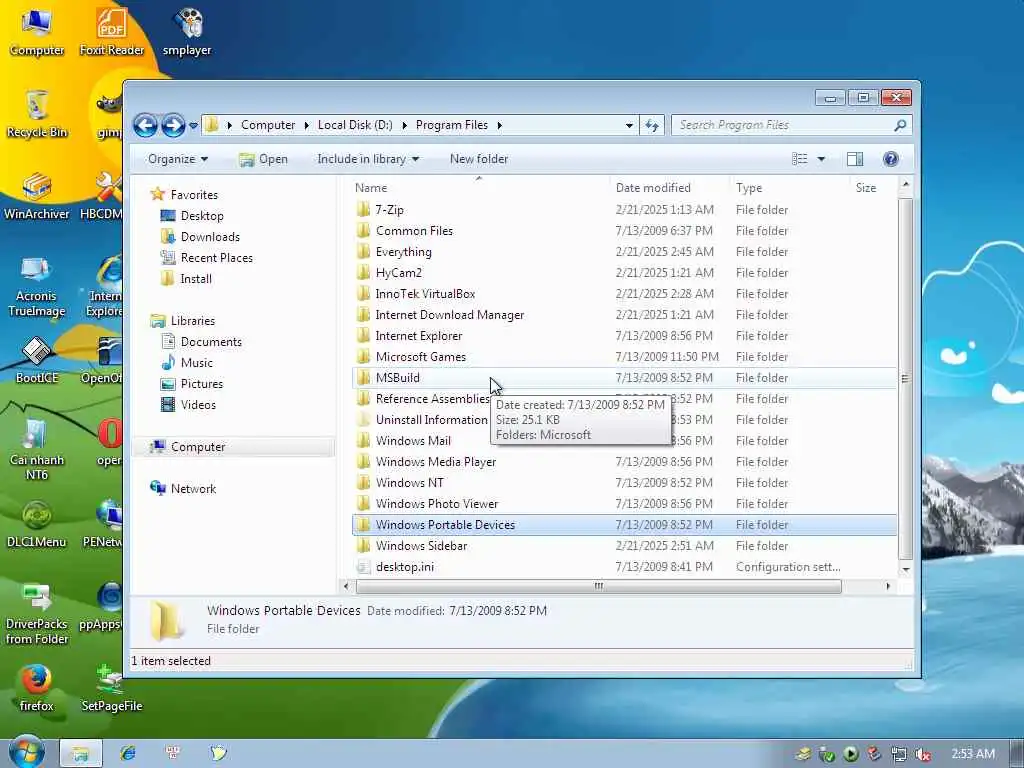Sort by Date modified column
This screenshot has width=1024, height=768.
(x=653, y=188)
